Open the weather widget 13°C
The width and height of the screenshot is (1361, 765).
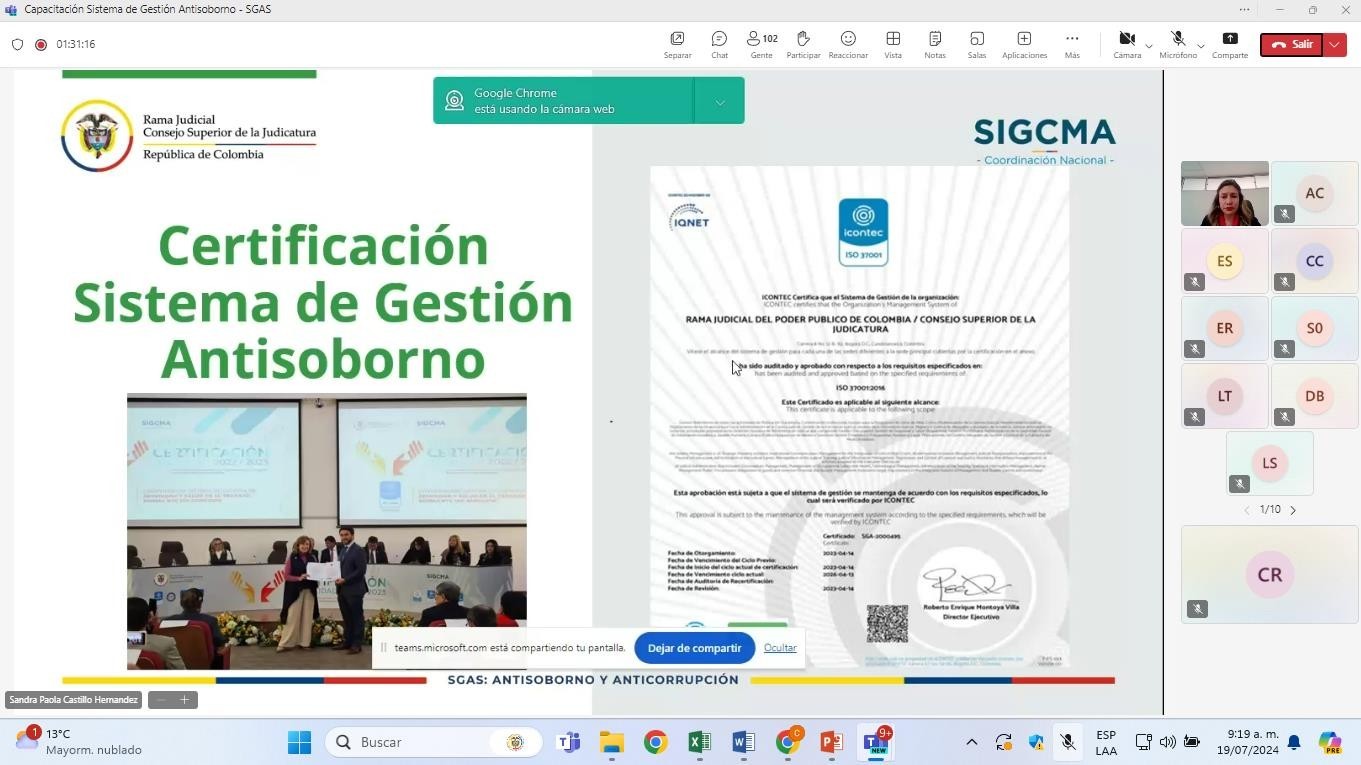pos(79,742)
